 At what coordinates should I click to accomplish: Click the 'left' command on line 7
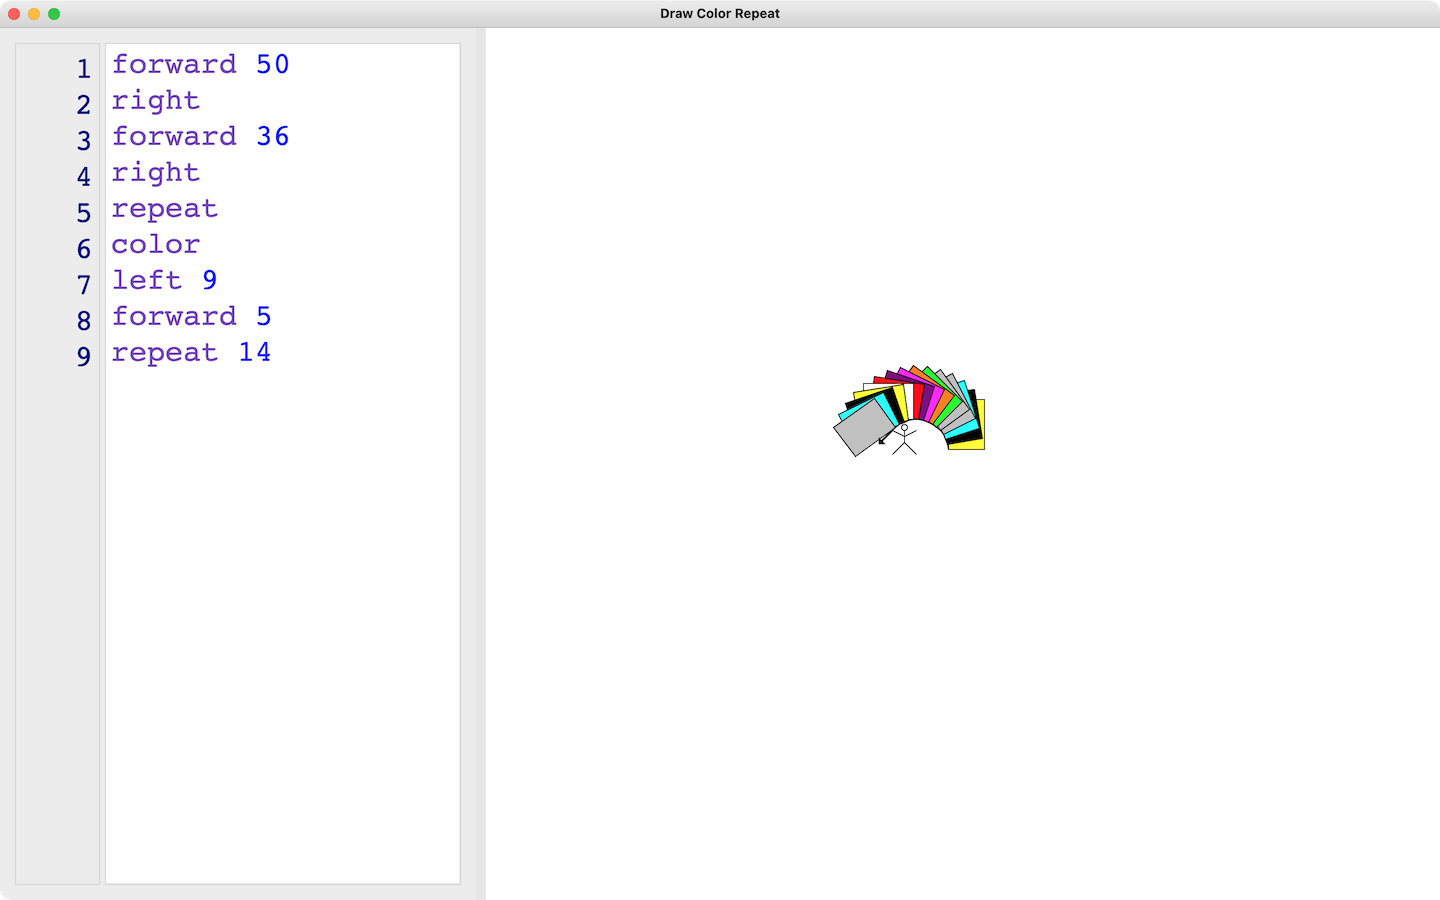(146, 281)
